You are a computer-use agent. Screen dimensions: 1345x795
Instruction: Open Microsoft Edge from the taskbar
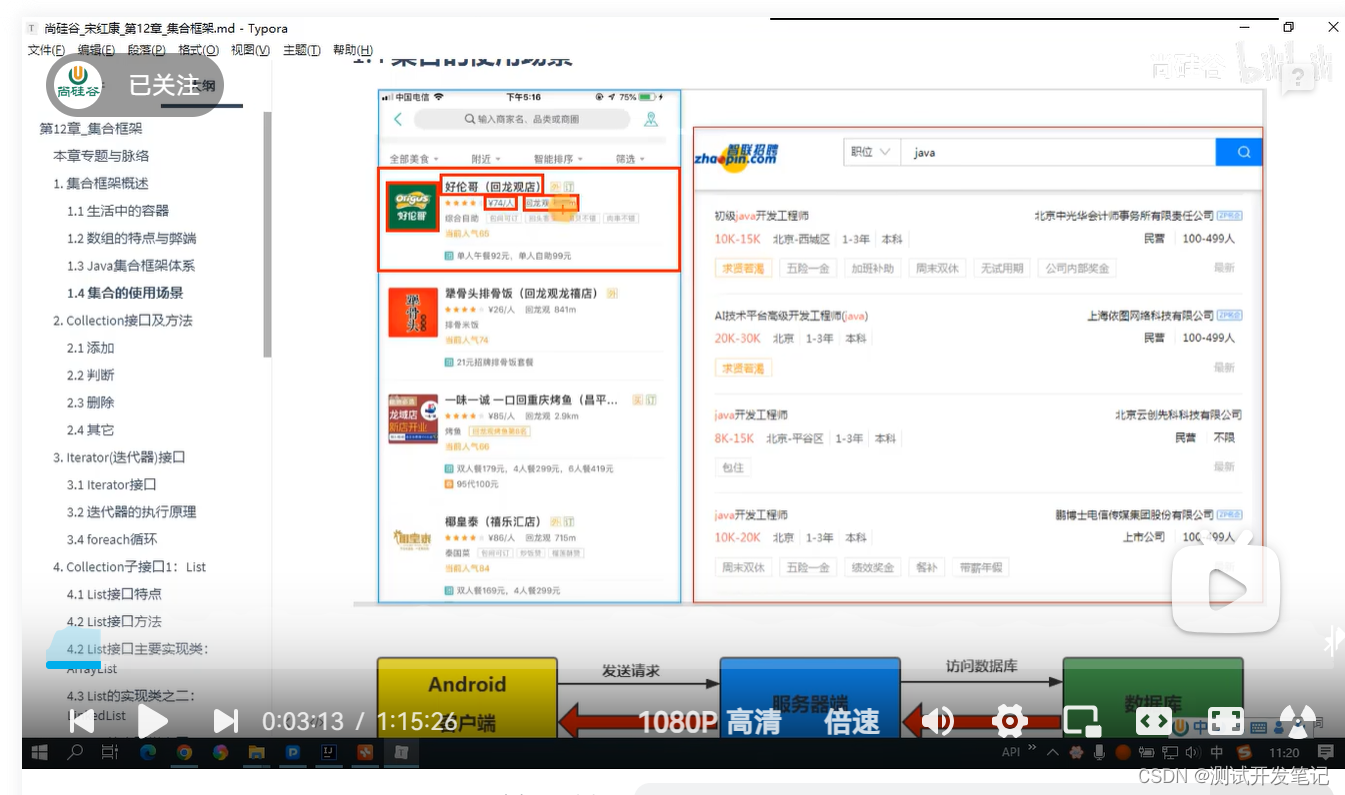tap(148, 752)
